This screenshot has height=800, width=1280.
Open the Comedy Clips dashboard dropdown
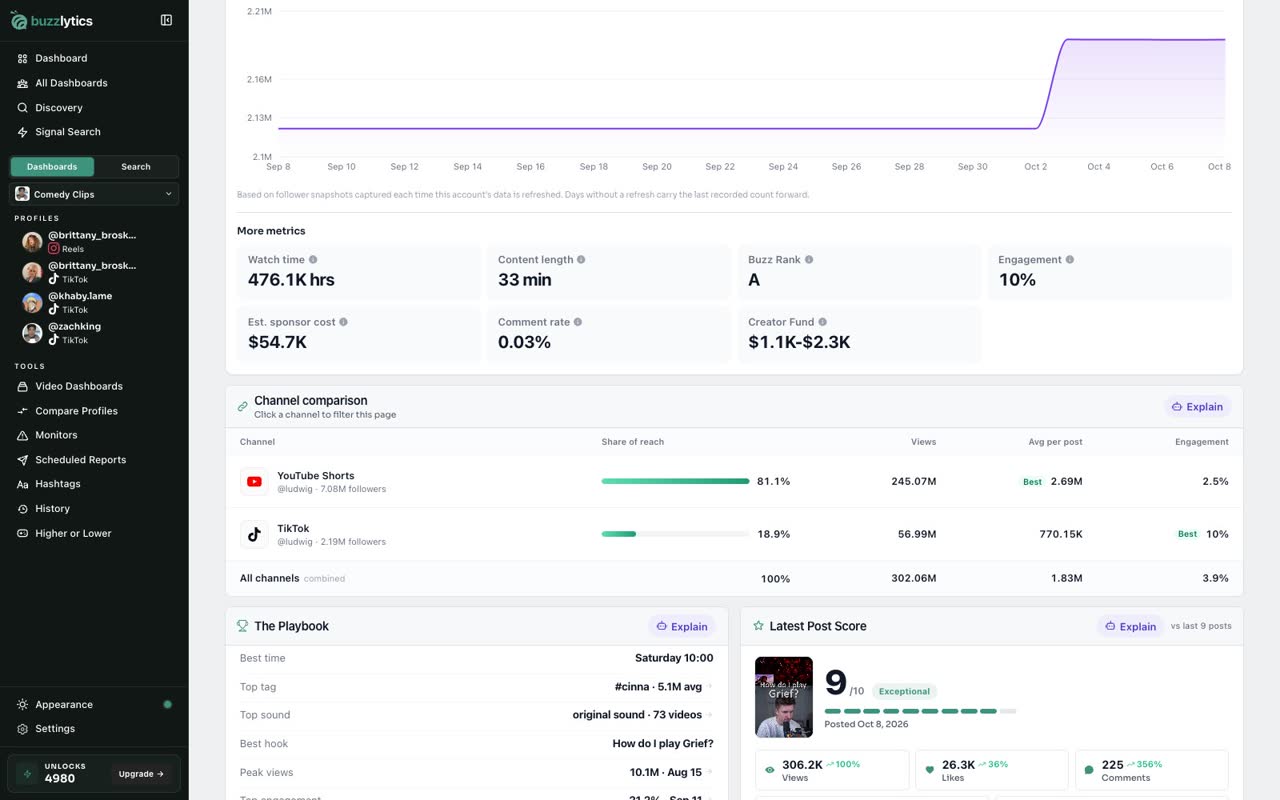pyautogui.click(x=94, y=194)
